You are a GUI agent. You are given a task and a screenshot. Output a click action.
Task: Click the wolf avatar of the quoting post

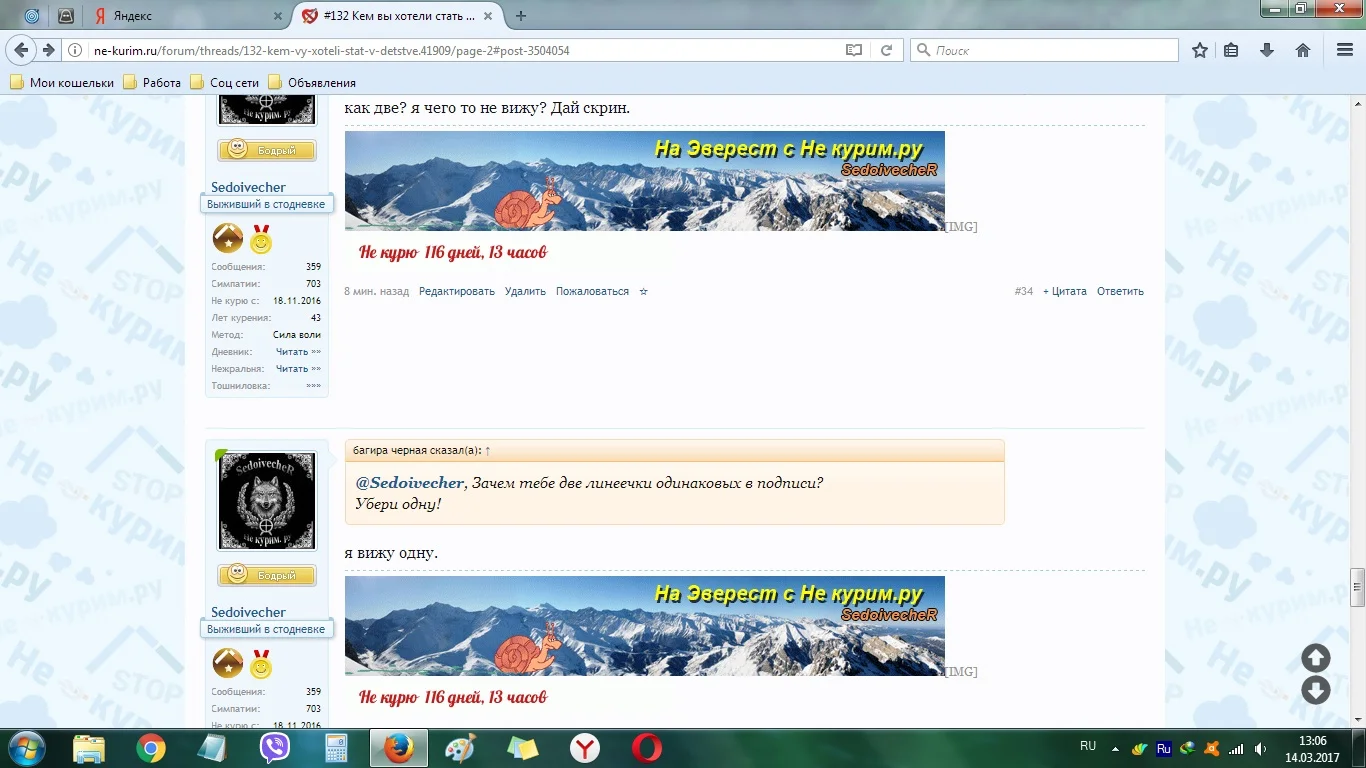coord(267,501)
